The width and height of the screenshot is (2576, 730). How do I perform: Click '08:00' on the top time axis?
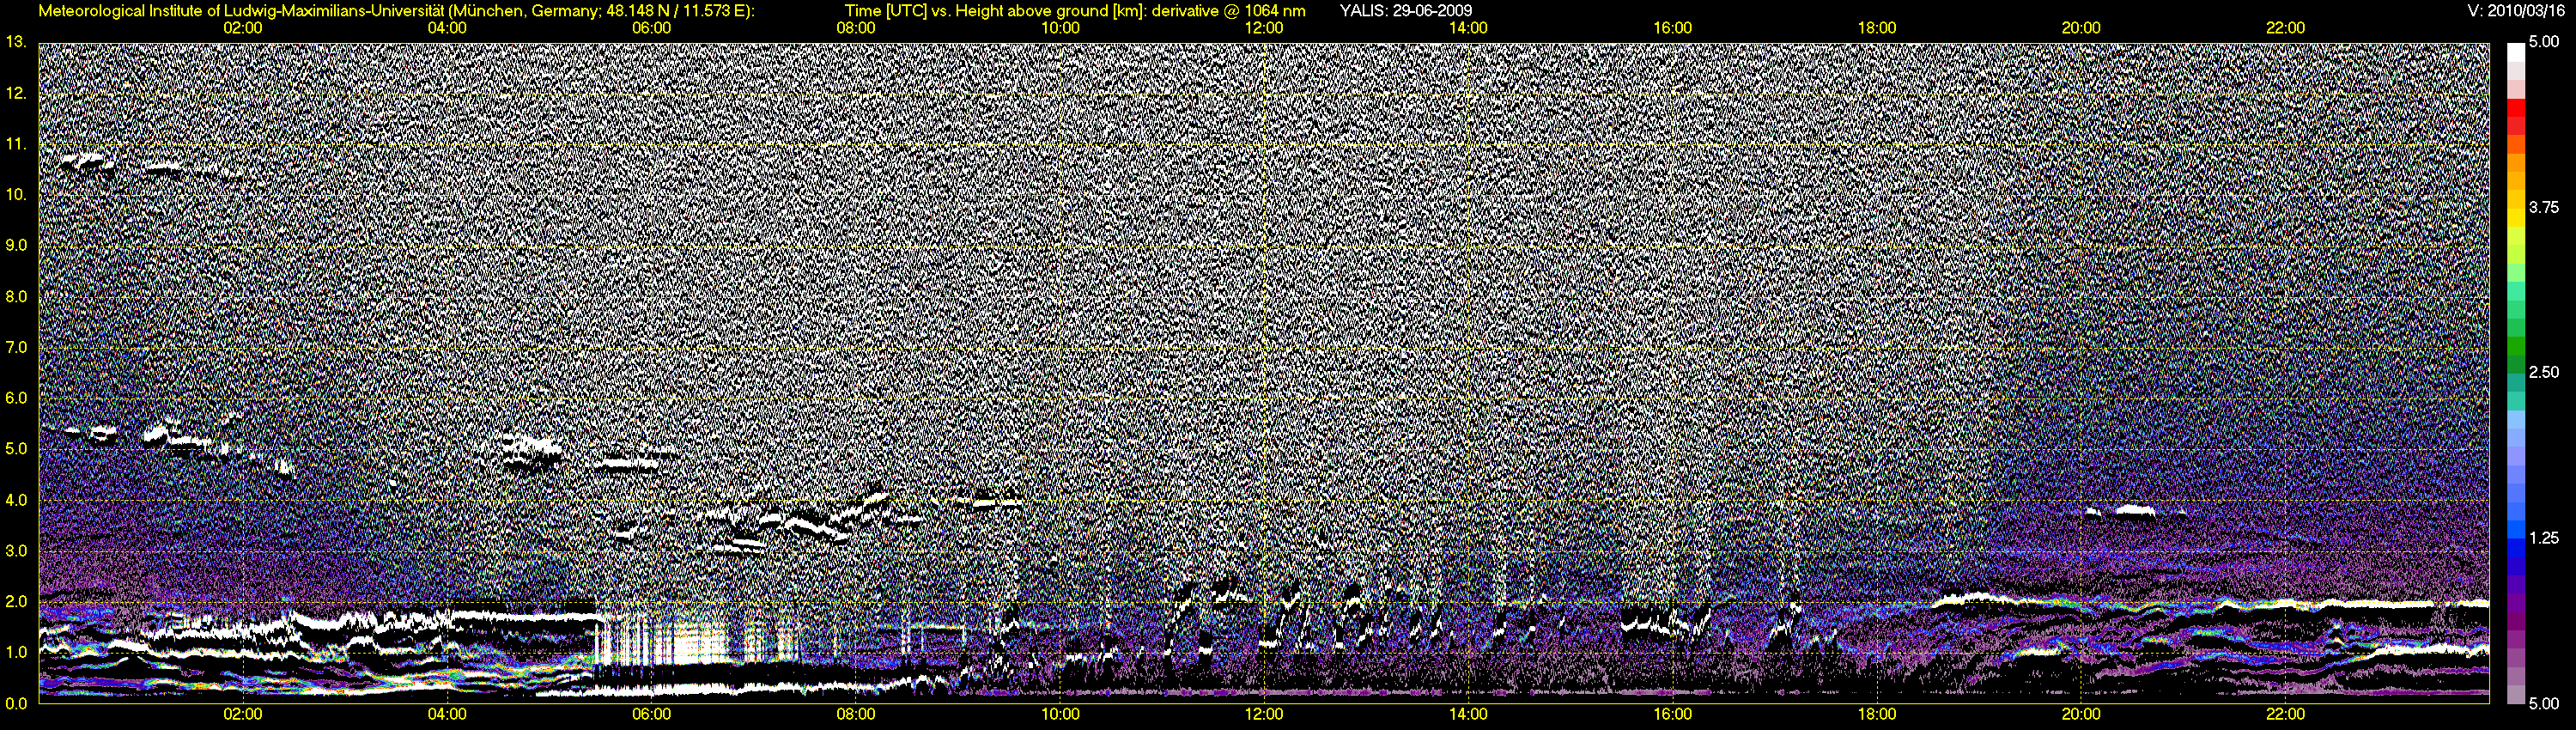[856, 28]
